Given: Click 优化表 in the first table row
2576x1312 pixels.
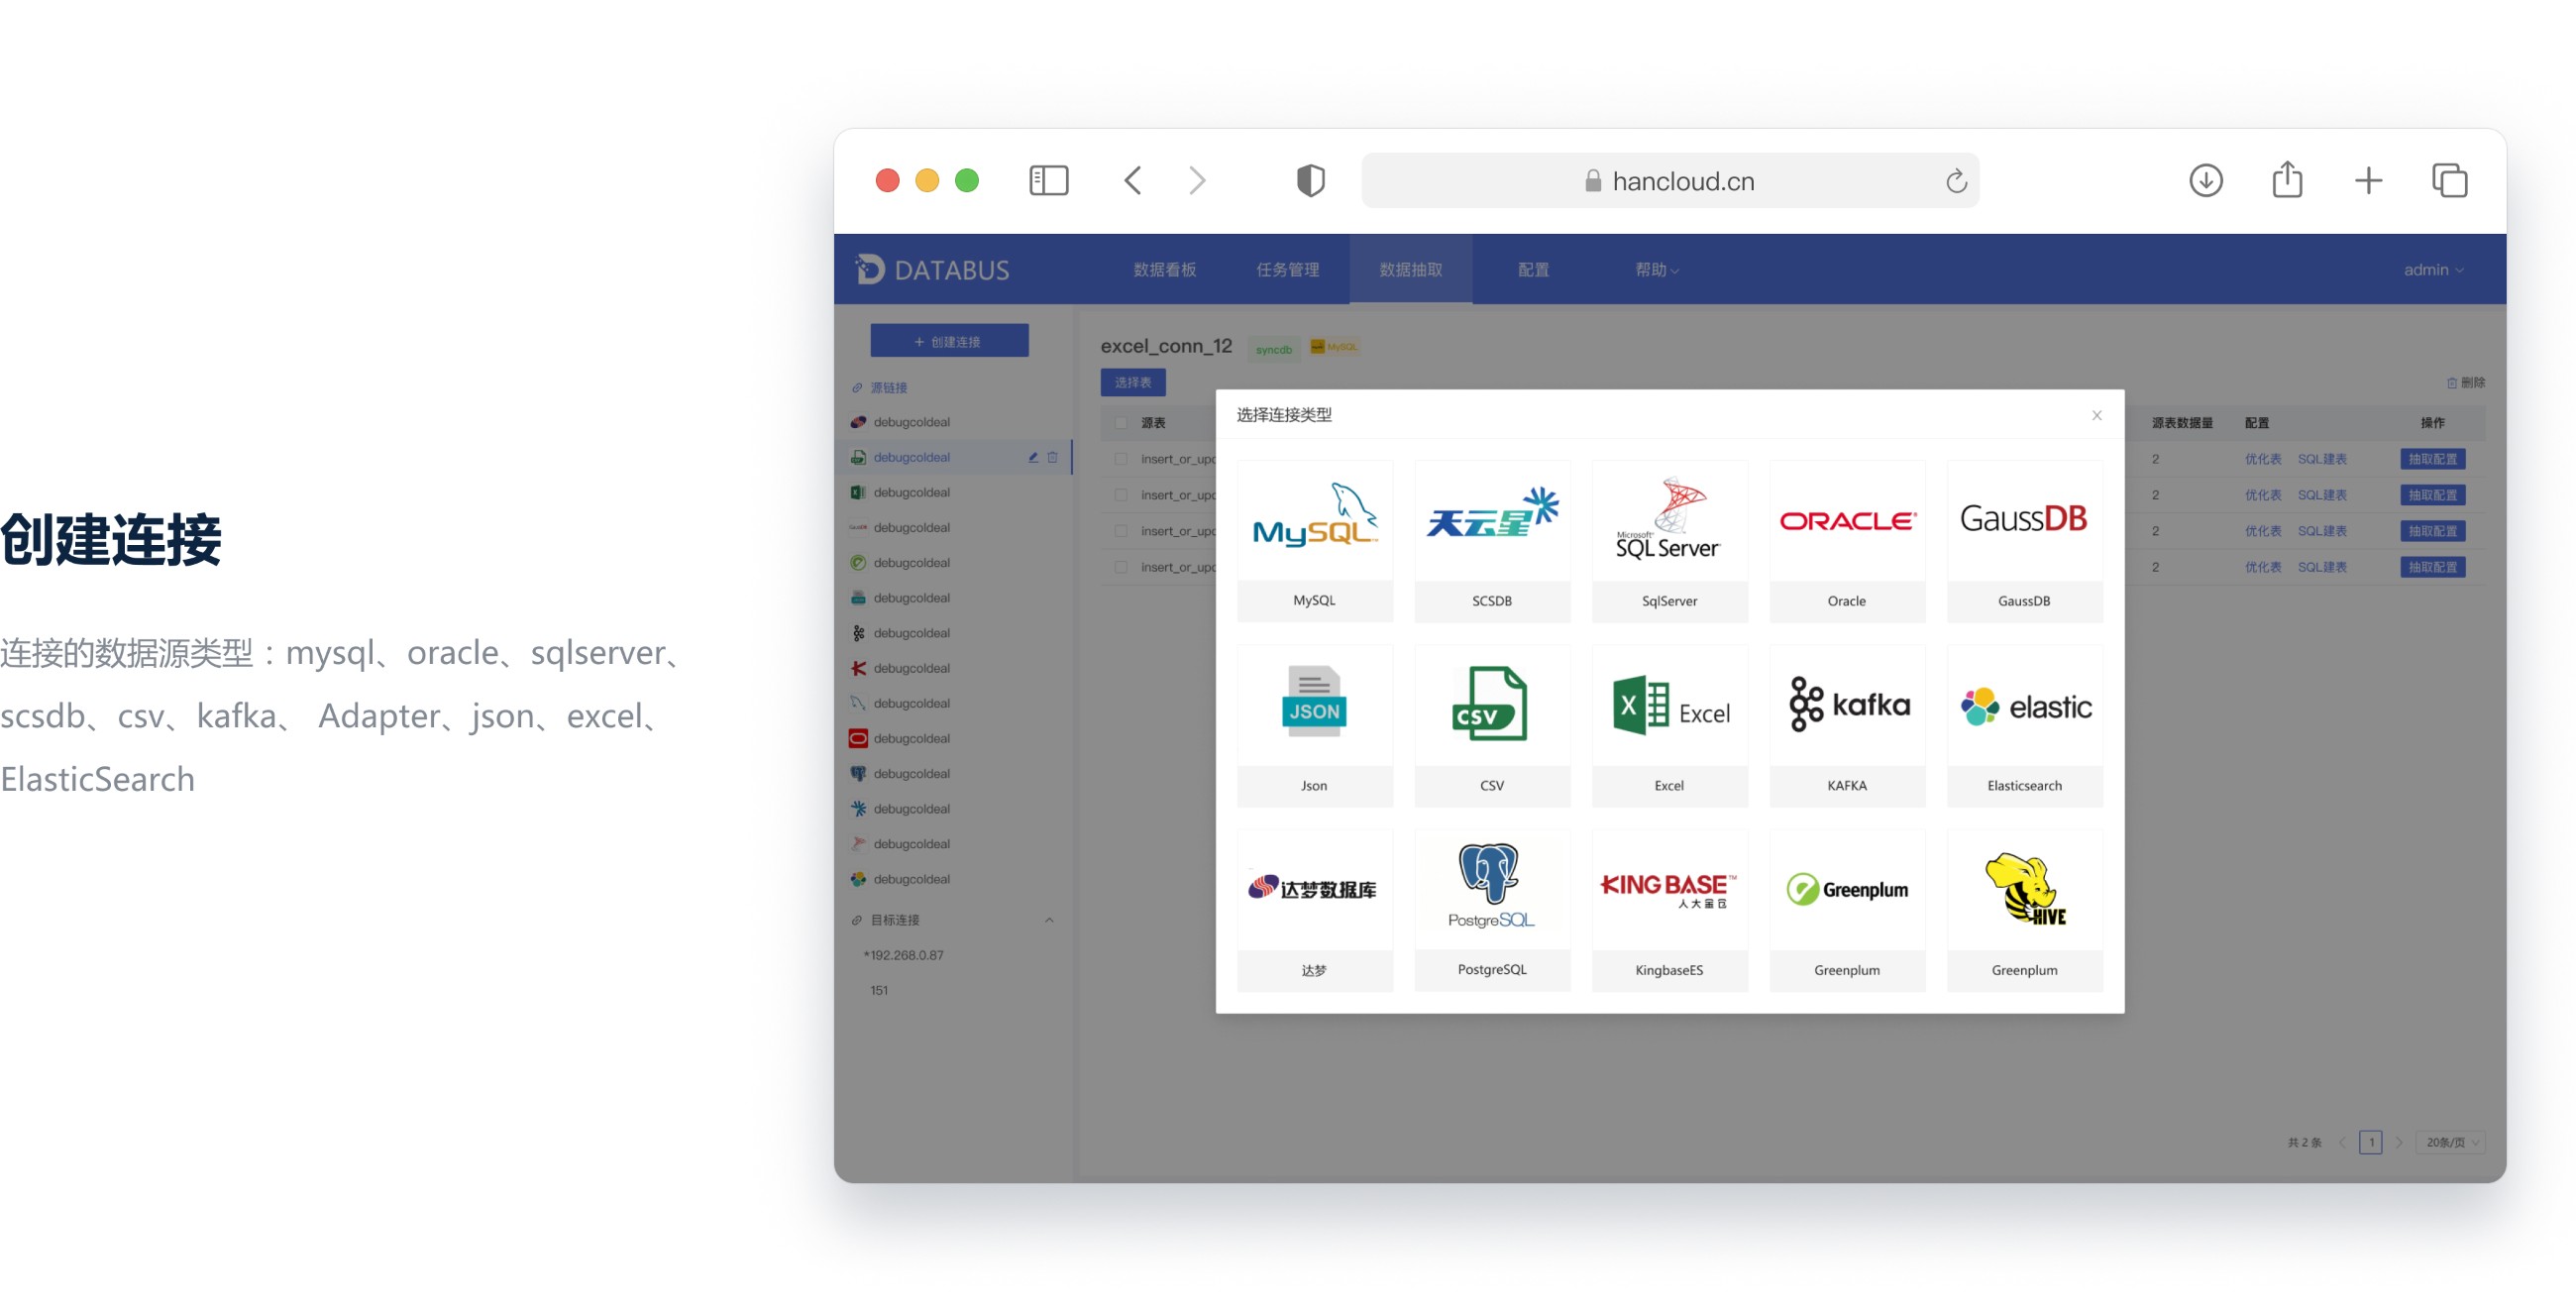Looking at the screenshot, I should (x=2262, y=459).
